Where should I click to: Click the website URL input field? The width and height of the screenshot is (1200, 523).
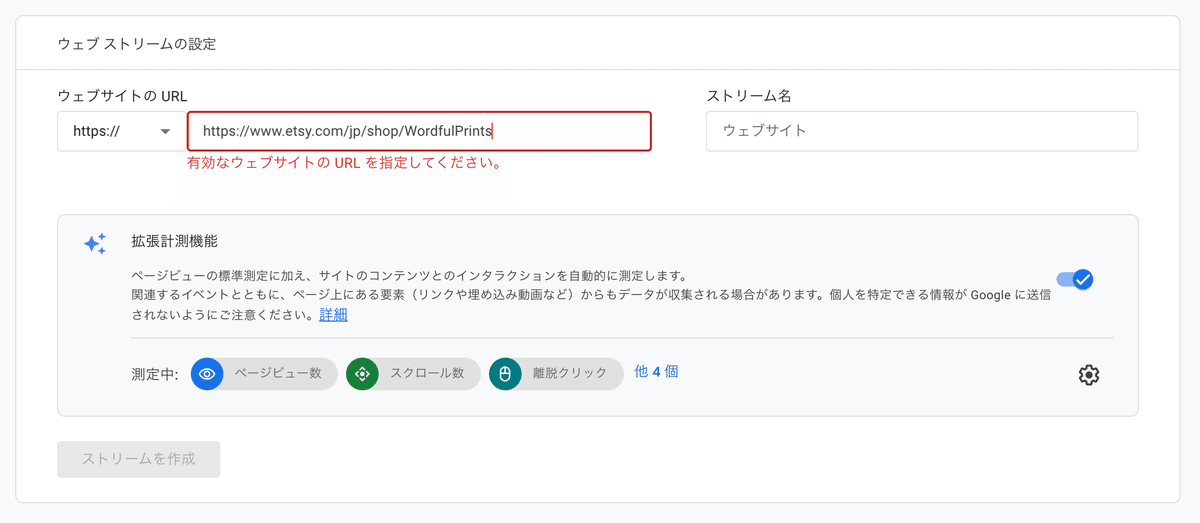click(x=419, y=131)
